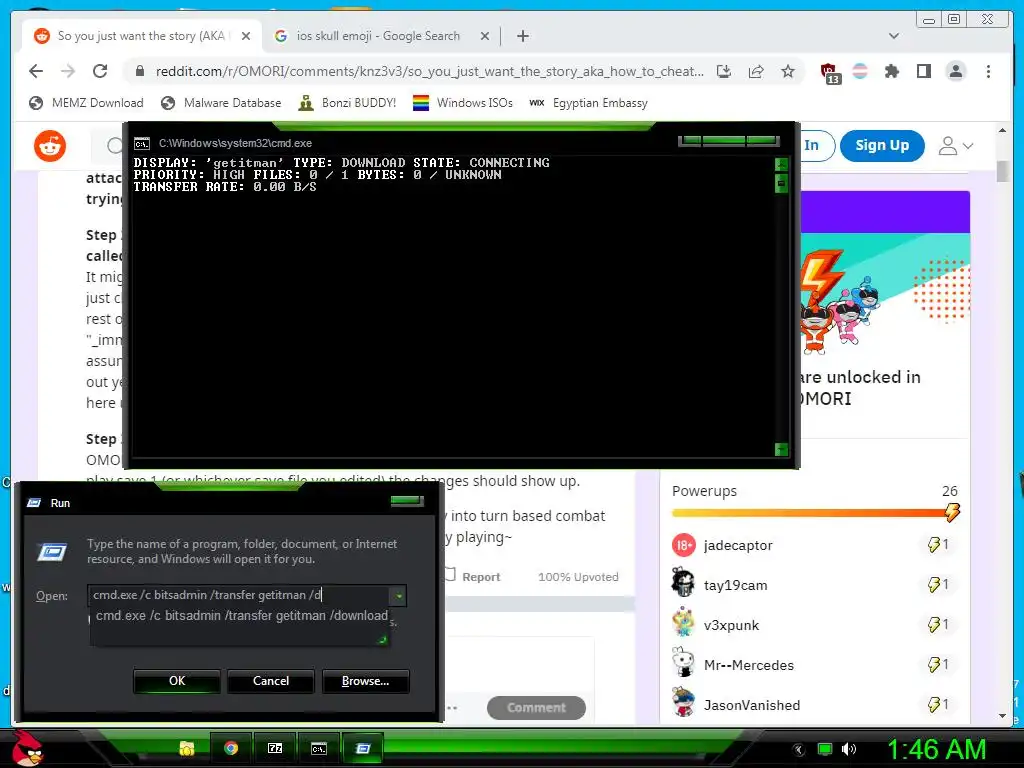This screenshot has height=768, width=1024.
Task: Open tay19cam in the Powerups list
Action: pyautogui.click(x=735, y=585)
